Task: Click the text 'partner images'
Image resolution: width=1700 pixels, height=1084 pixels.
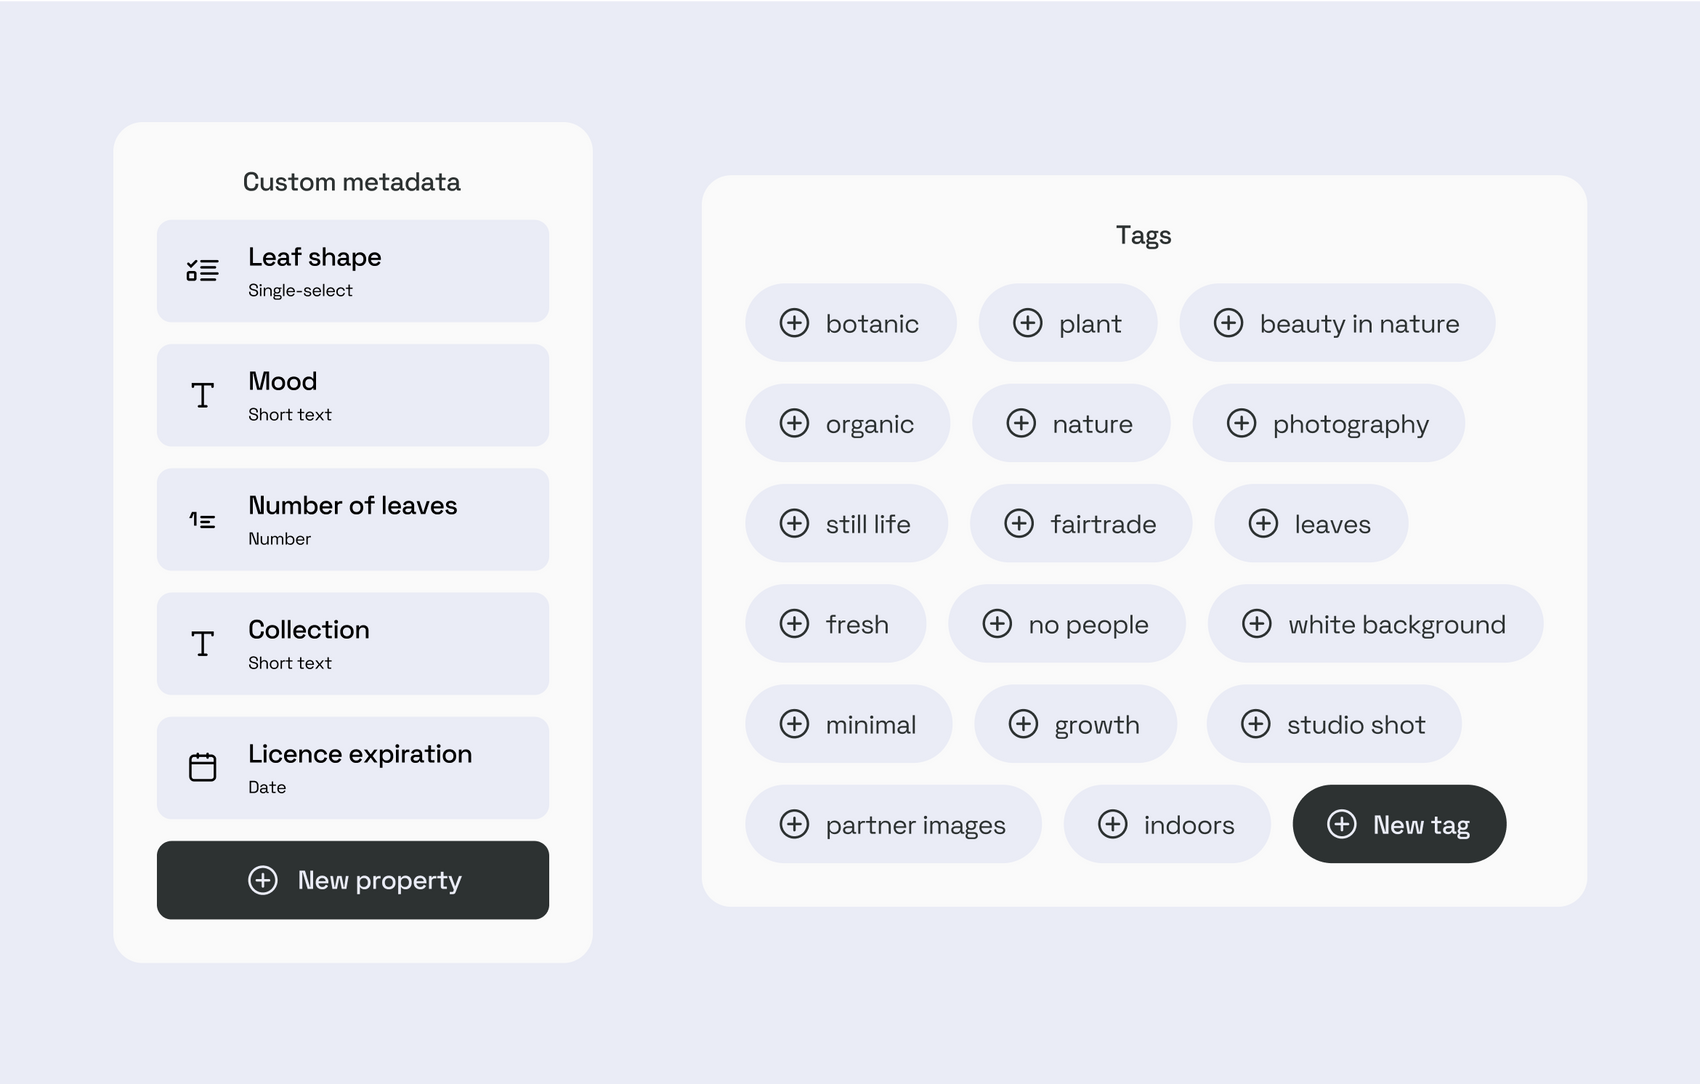Action: click(916, 826)
